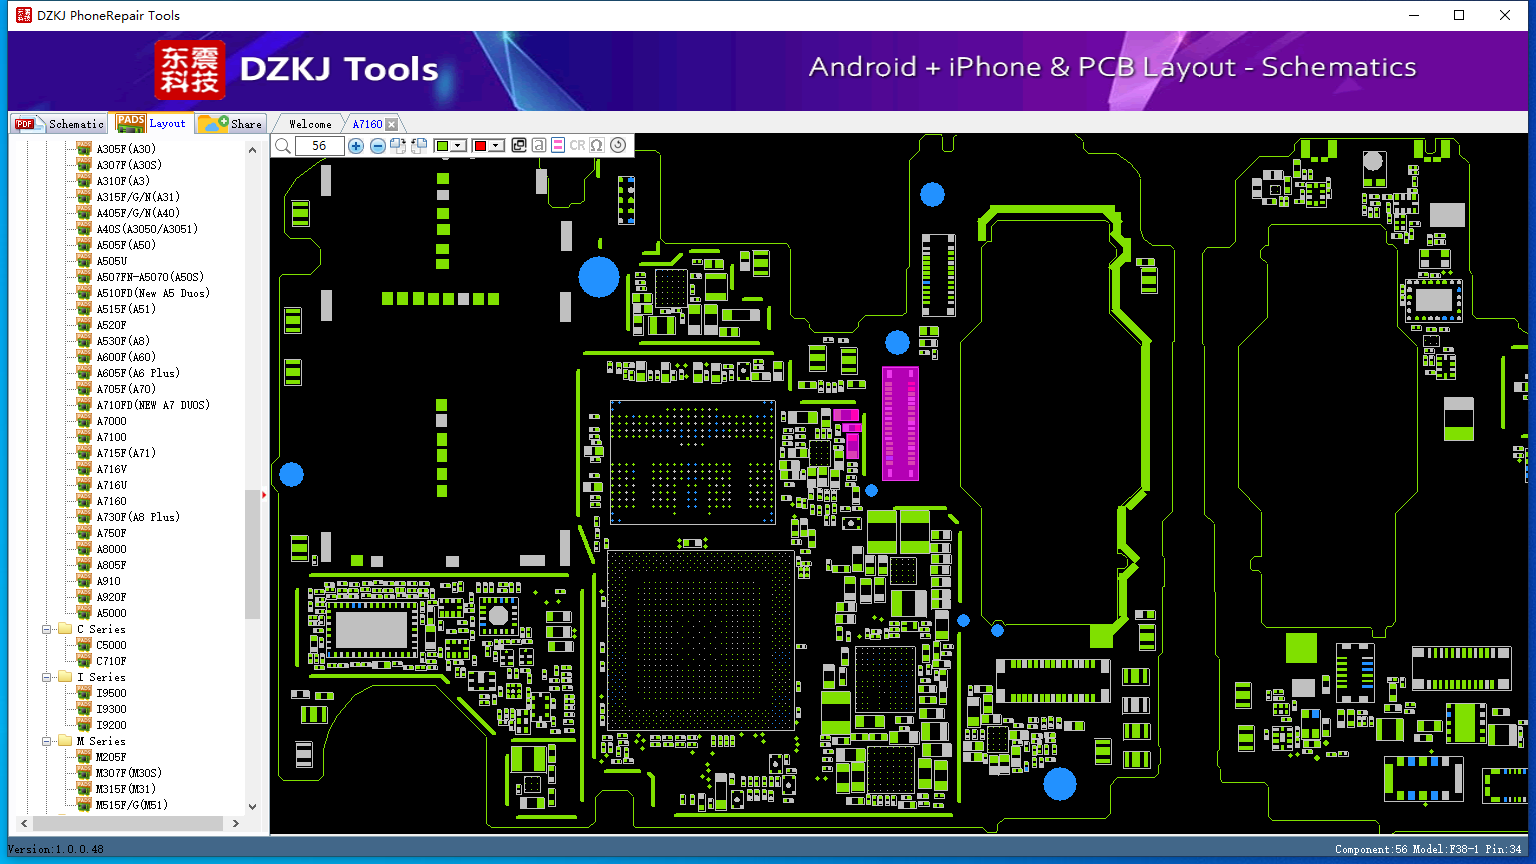Select the A715F(A71) model
The height and width of the screenshot is (864, 1536).
126,453
